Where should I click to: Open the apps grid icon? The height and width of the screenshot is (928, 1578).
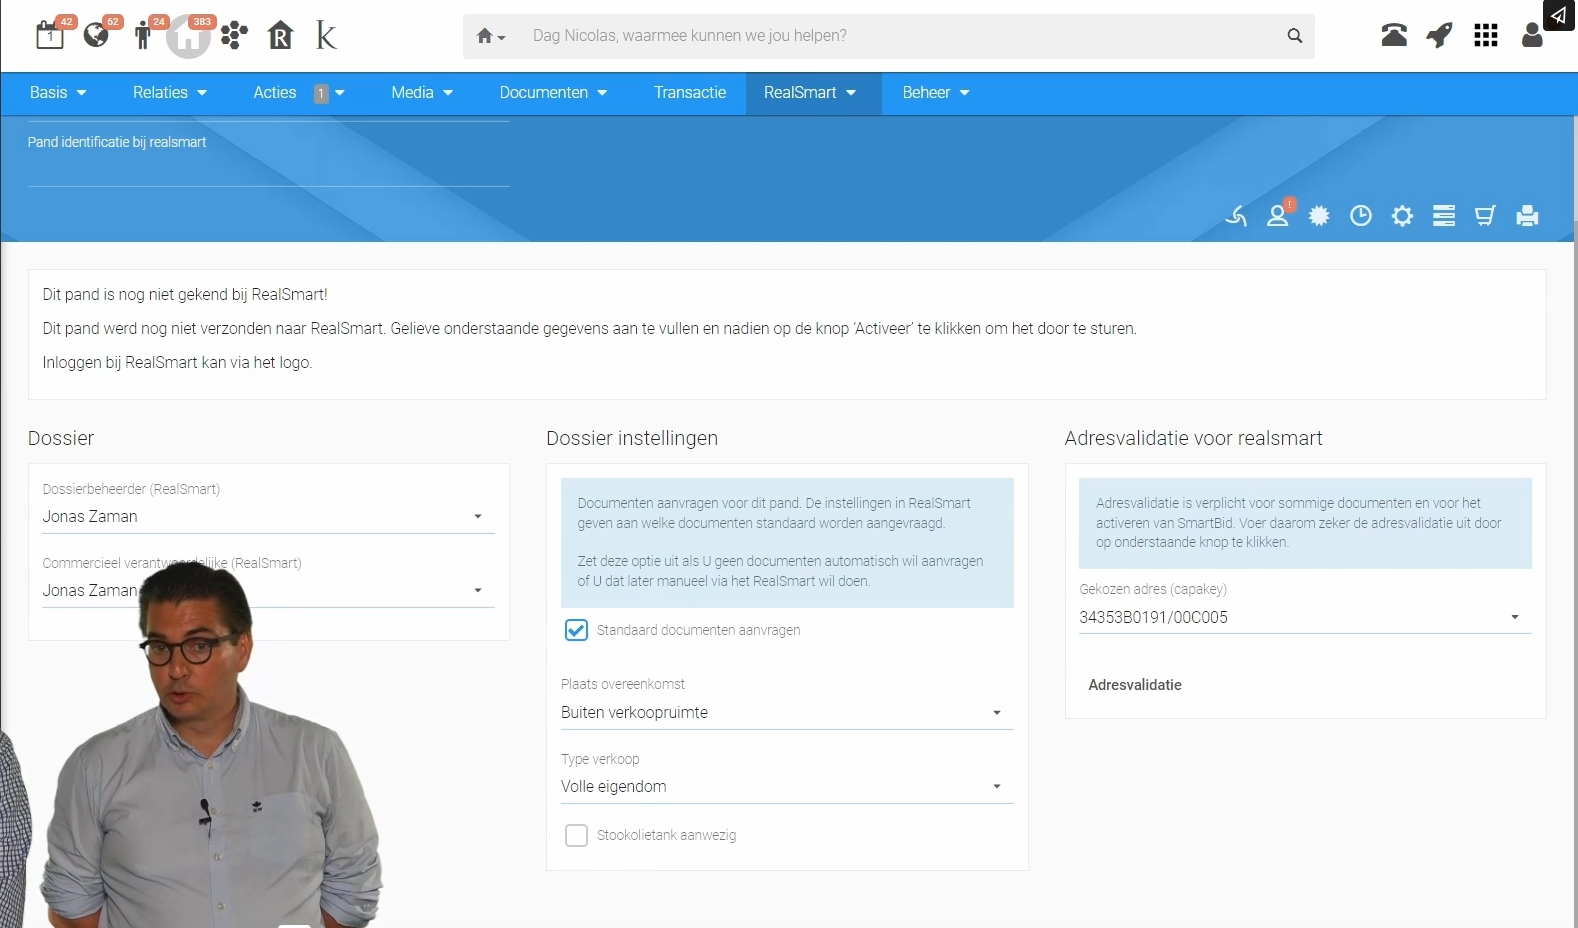[1486, 36]
